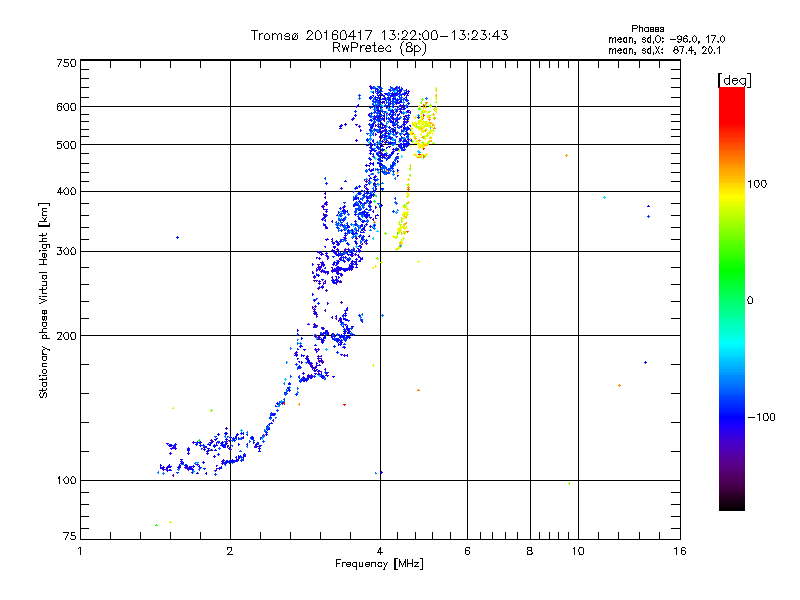
Task: Click the phase colorbar
Action: coord(732,299)
